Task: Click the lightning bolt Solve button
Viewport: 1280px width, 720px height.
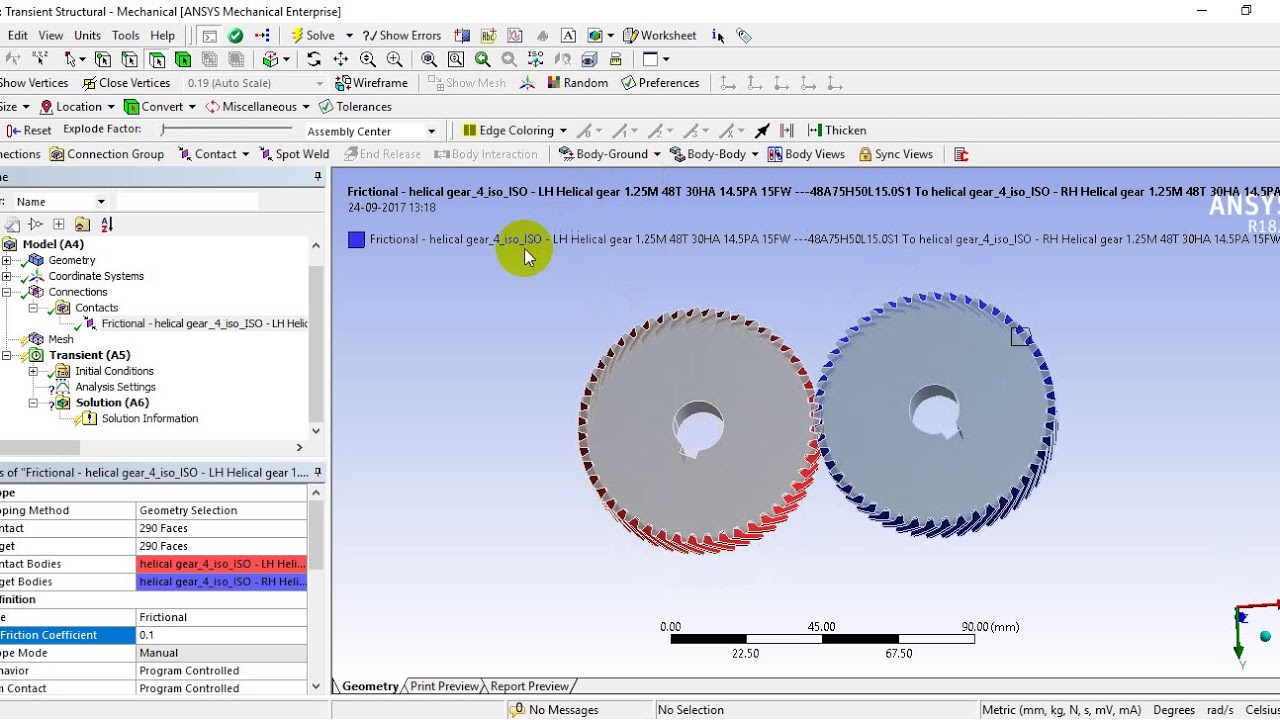Action: tap(313, 35)
